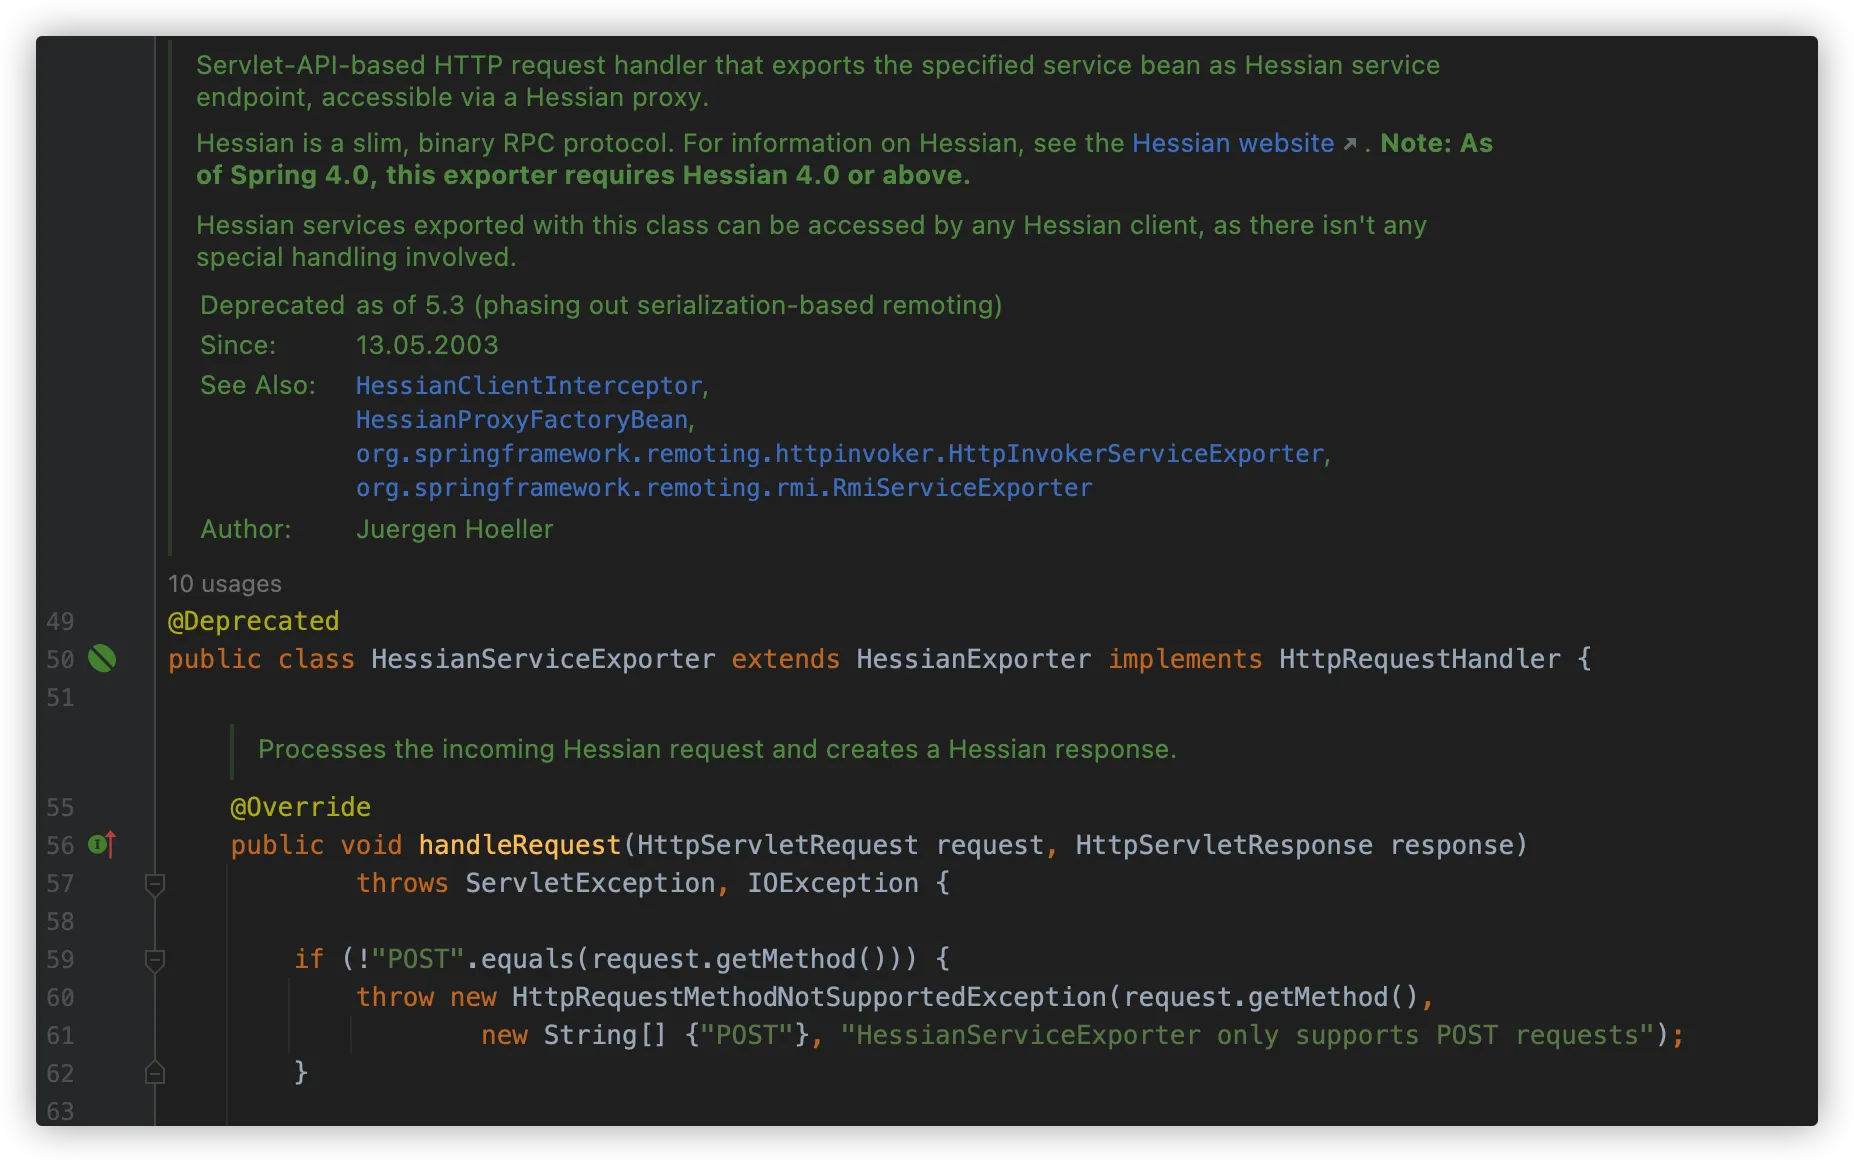Click the 'Since: 13.05.2003' date value
Viewport: 1854px width, 1162px height.
coord(427,345)
